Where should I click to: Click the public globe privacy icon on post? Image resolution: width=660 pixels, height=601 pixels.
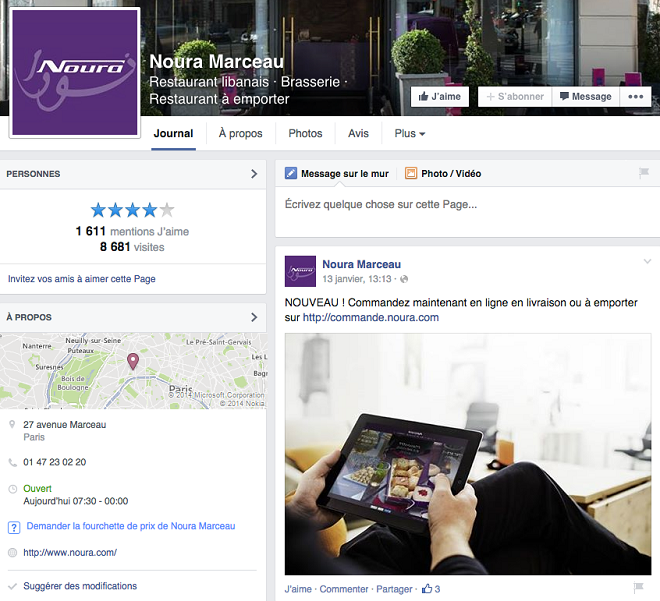point(404,279)
